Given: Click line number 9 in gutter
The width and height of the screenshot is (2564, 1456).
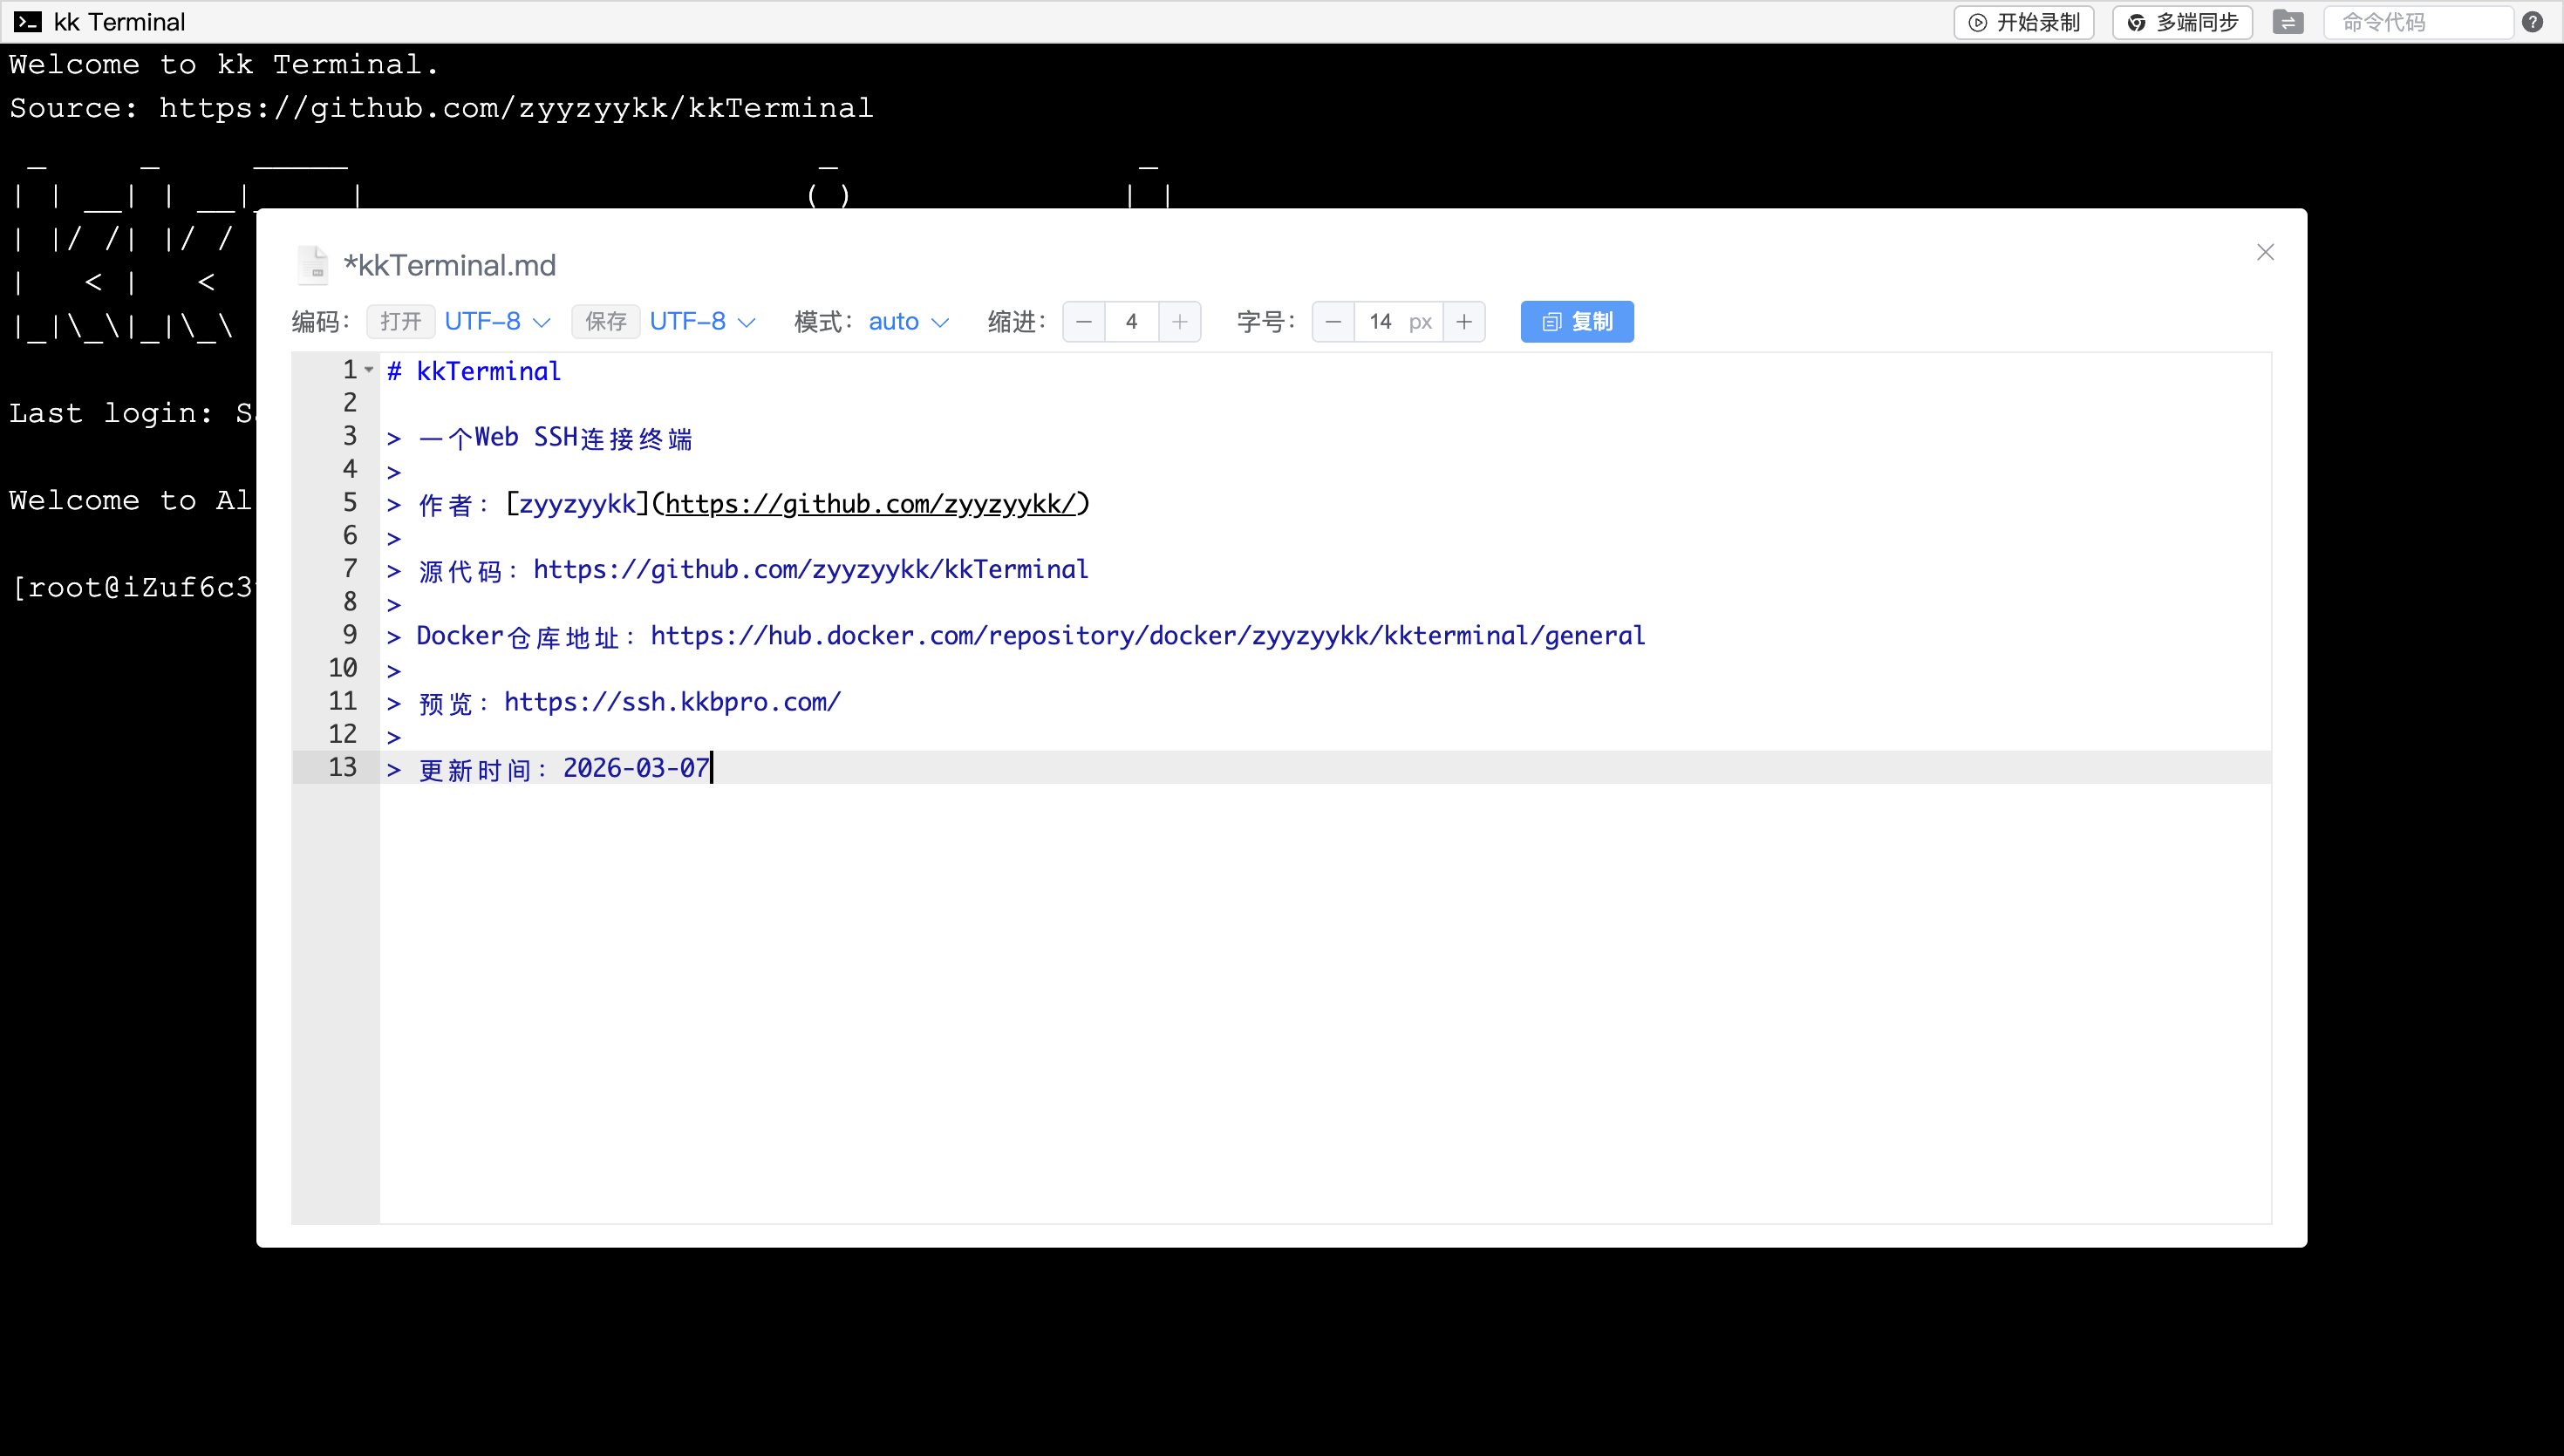Looking at the screenshot, I should coord(350,635).
